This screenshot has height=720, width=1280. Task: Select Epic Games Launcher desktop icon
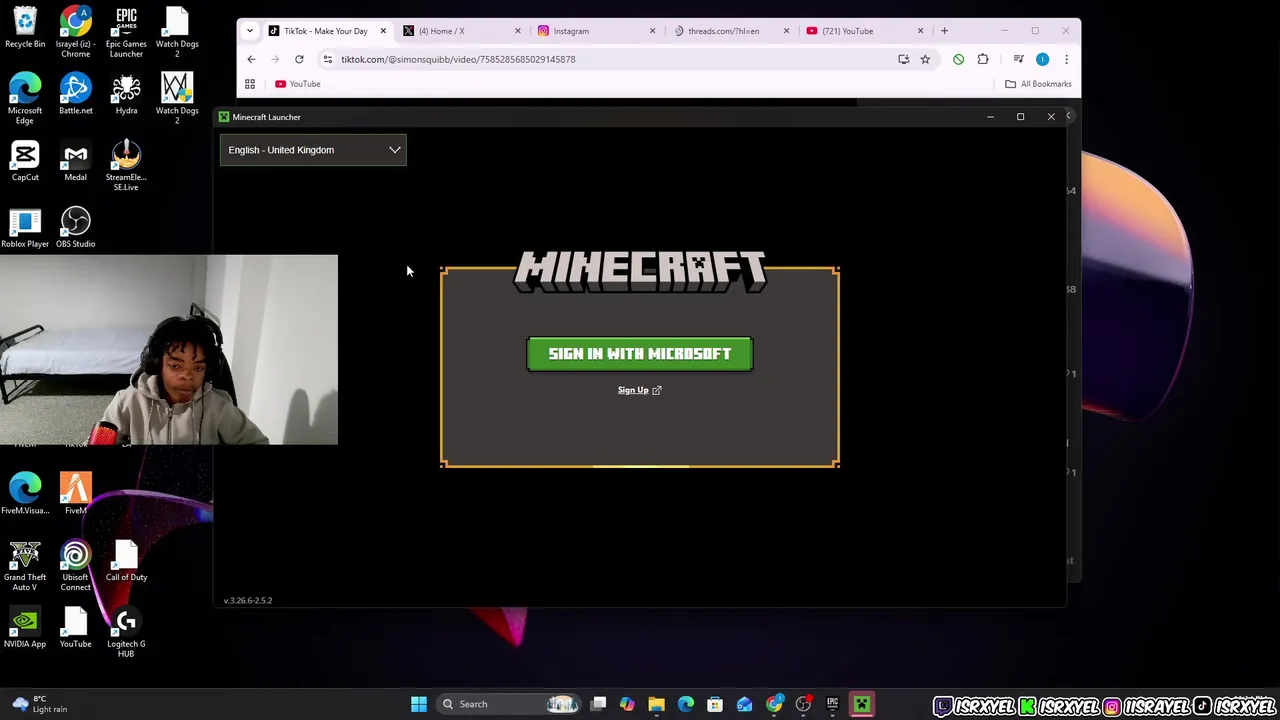(126, 32)
